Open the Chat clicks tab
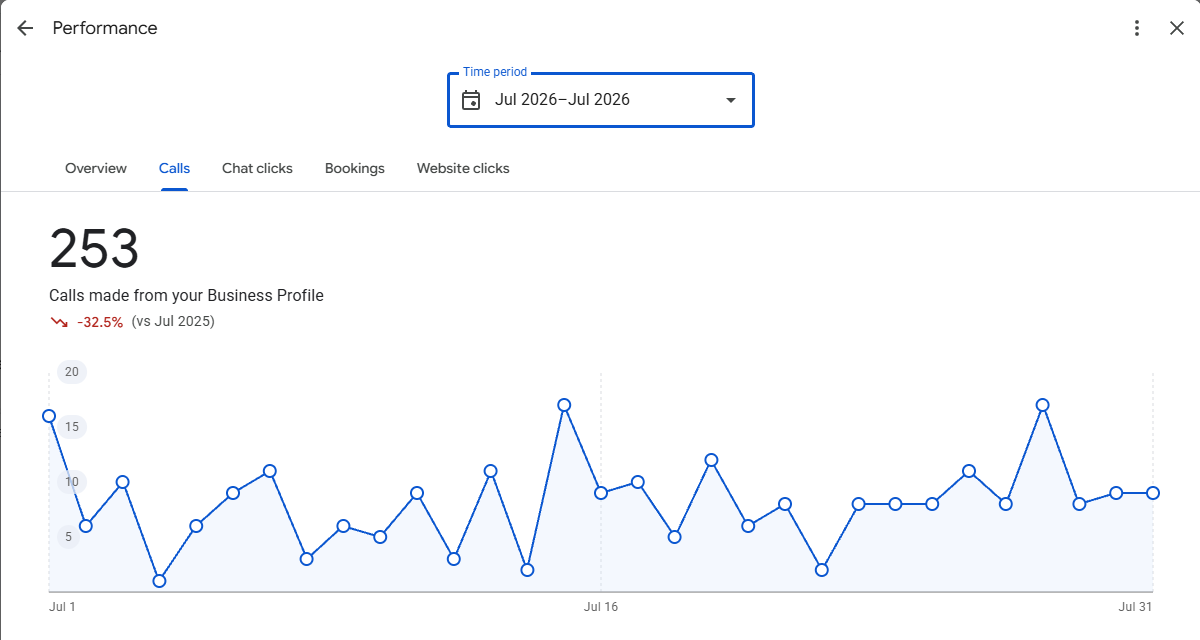The image size is (1200, 640). point(257,168)
